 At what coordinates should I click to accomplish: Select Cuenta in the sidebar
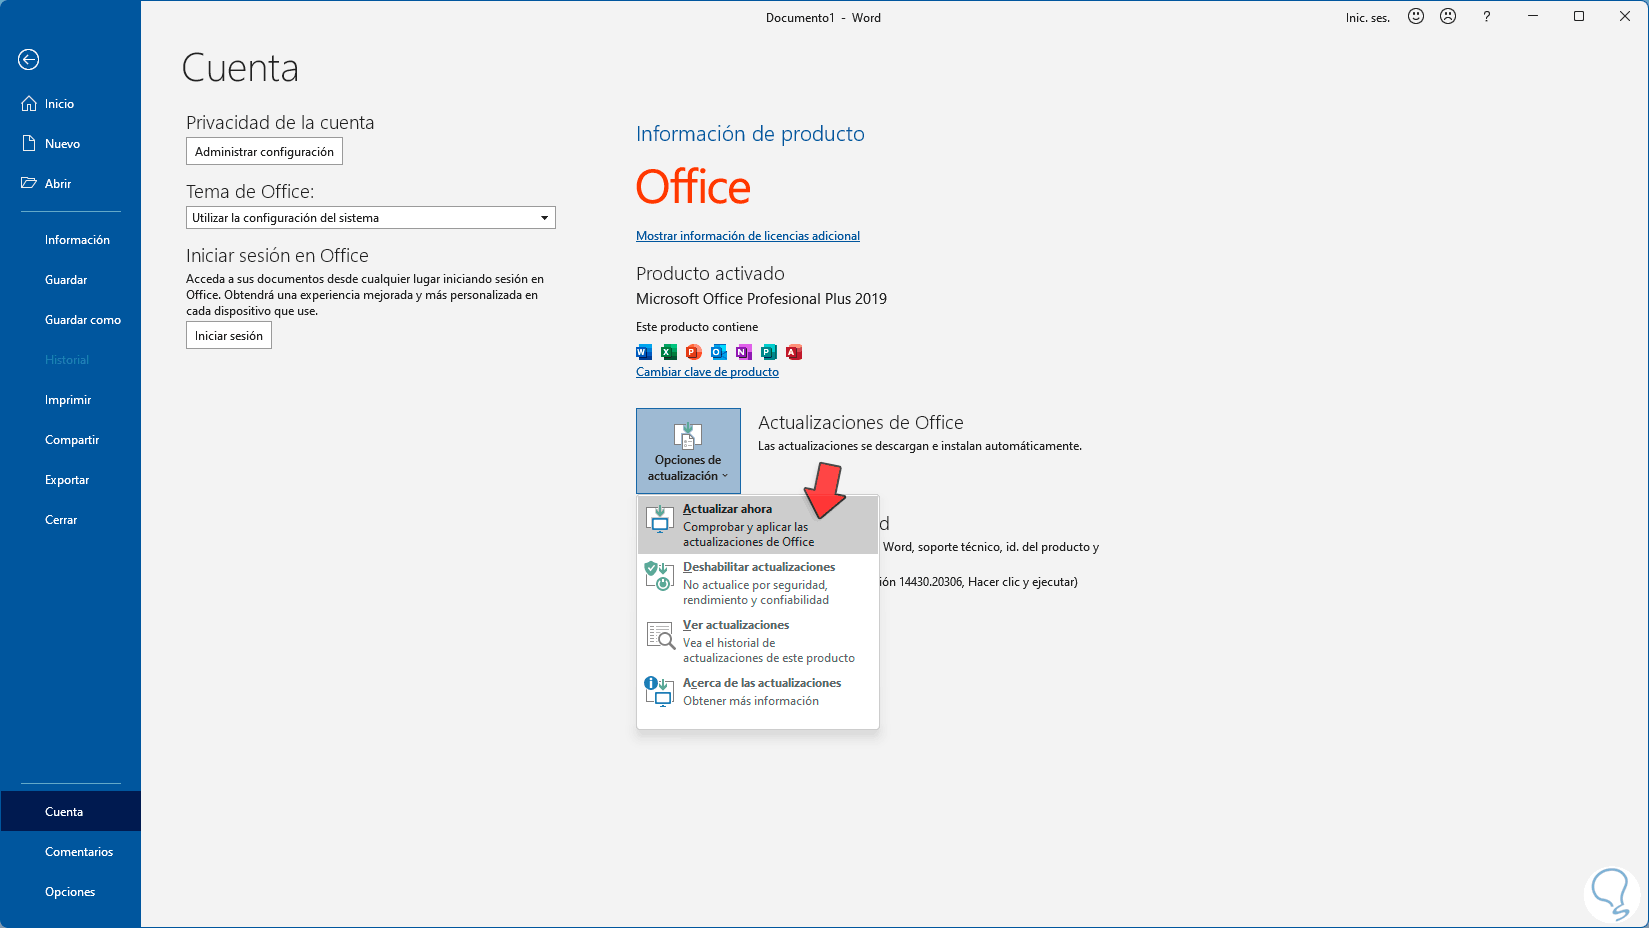click(70, 812)
